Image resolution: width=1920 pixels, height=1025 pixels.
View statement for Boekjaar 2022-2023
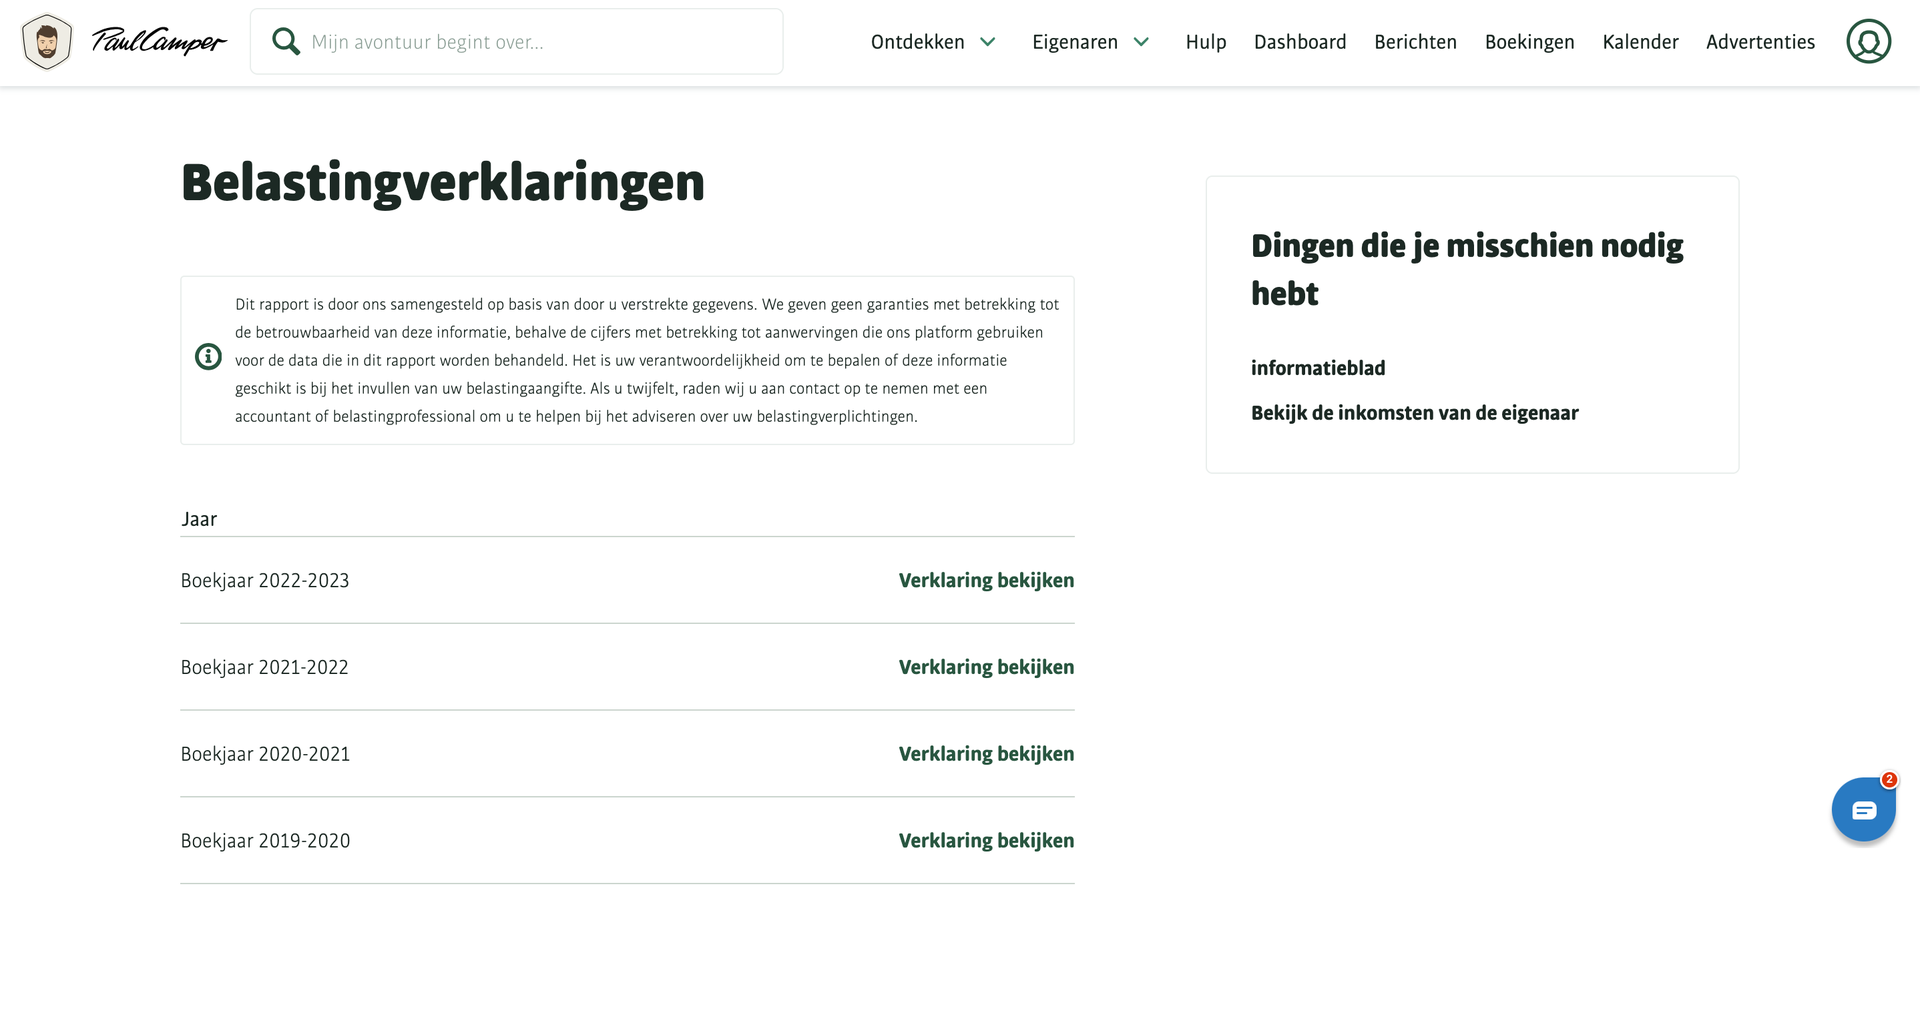pos(986,580)
